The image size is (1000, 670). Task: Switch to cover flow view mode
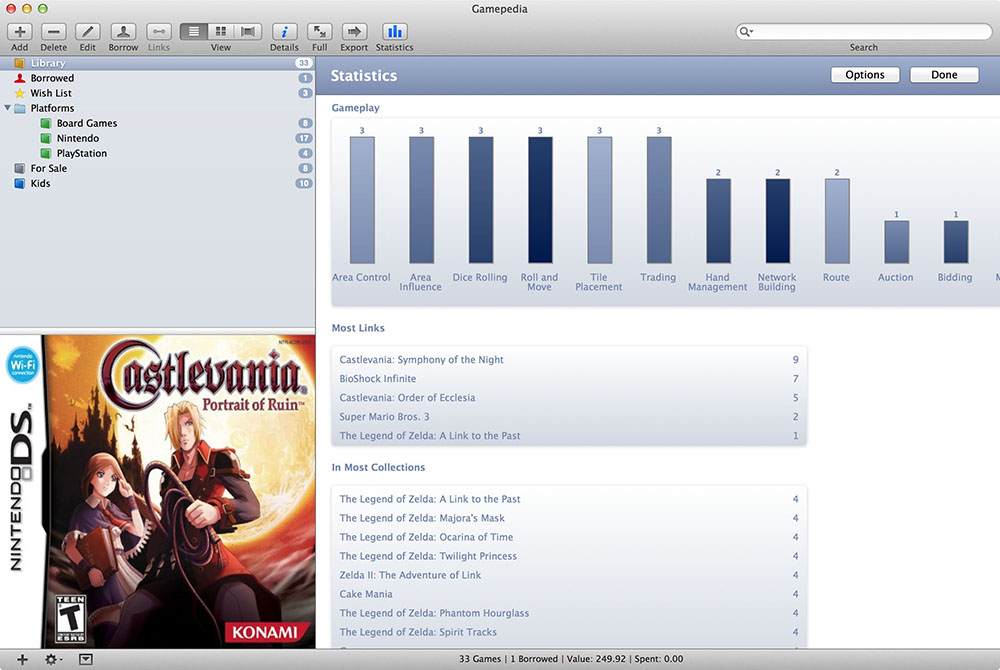(x=249, y=32)
